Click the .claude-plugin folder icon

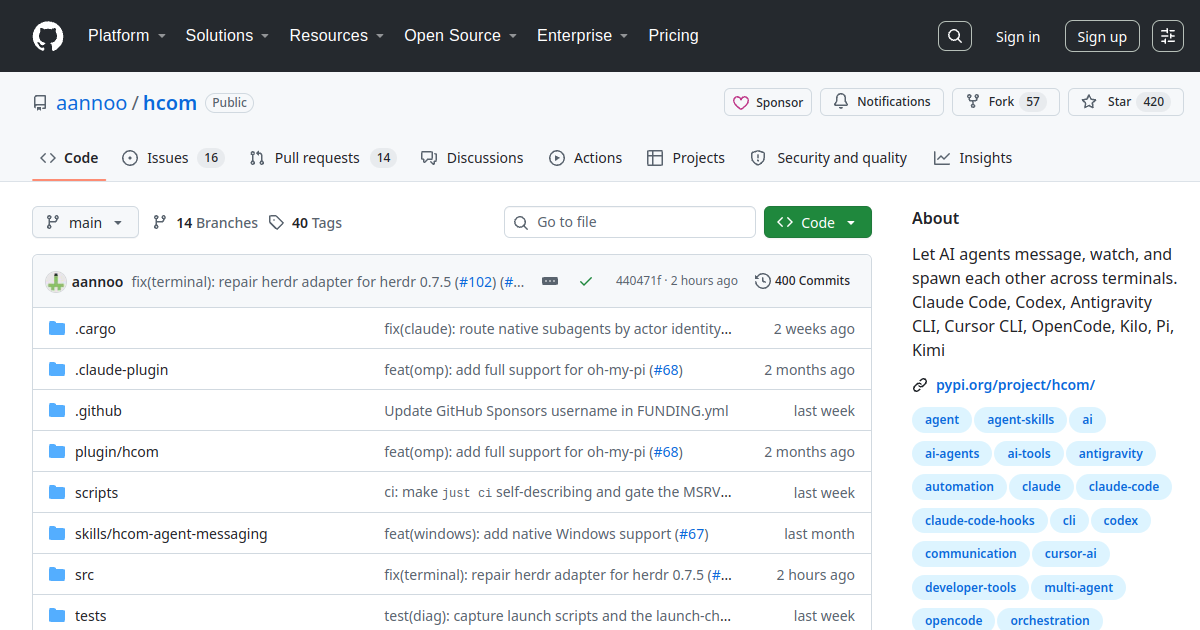(x=57, y=370)
